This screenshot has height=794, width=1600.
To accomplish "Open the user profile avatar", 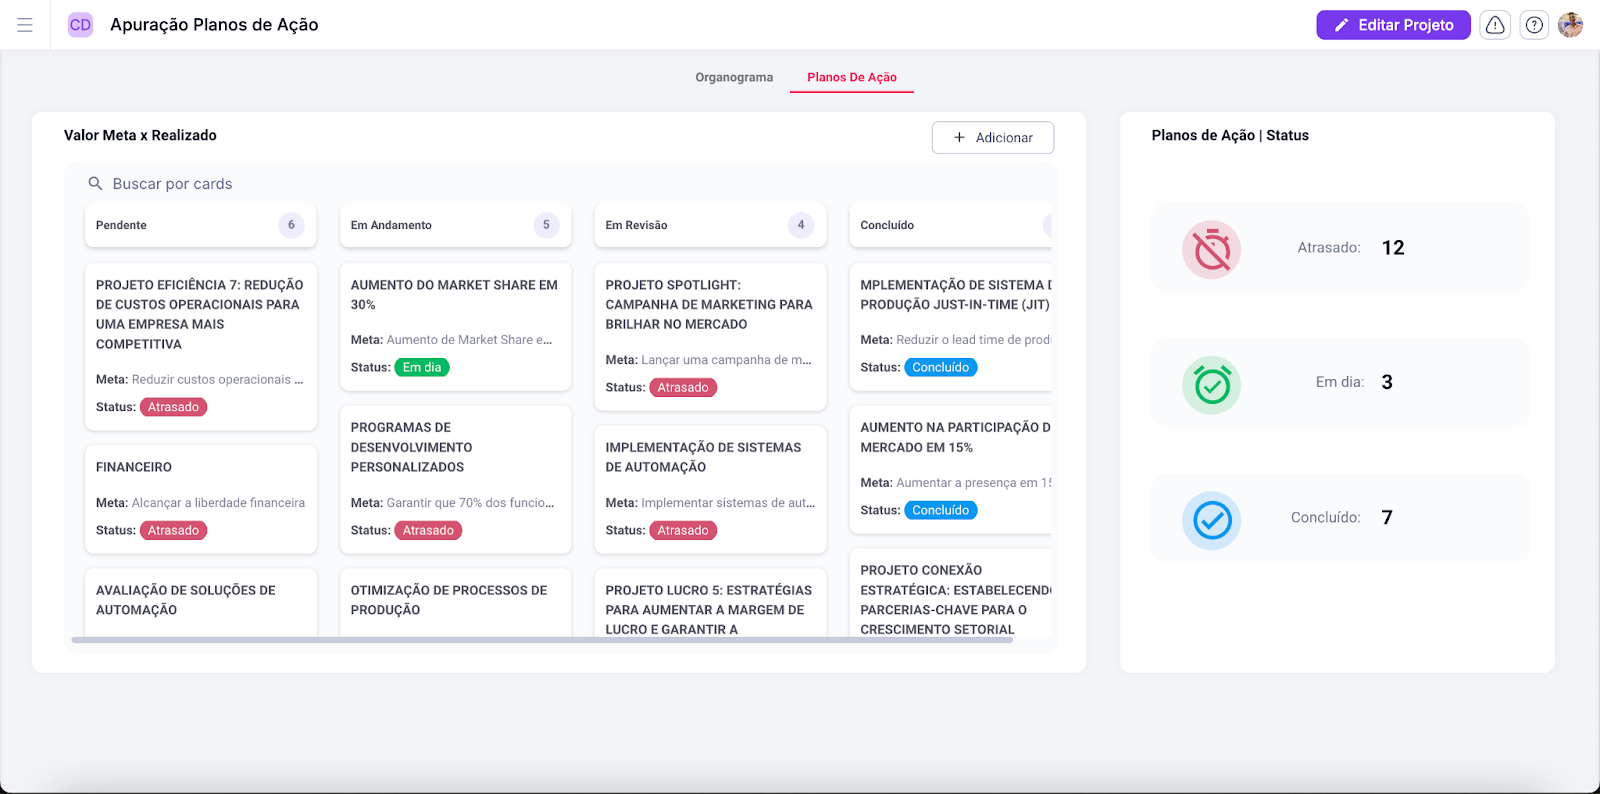I will [x=1570, y=25].
